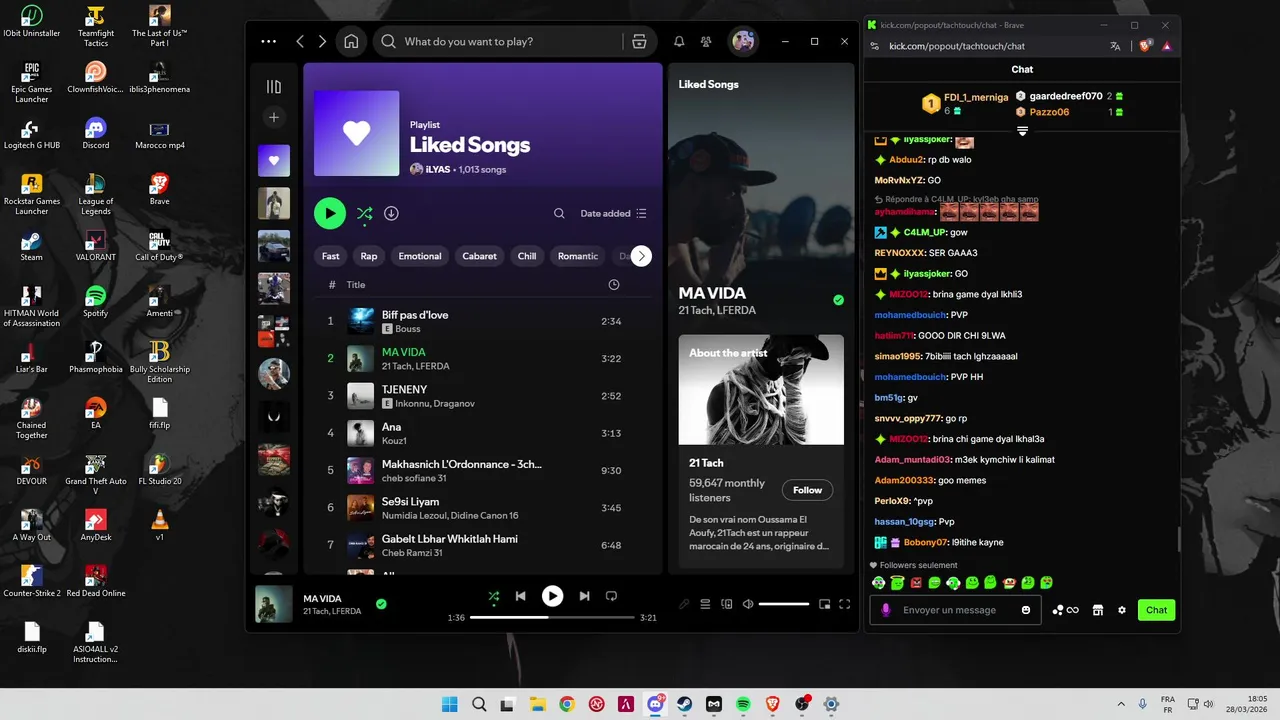Download the Liked Songs playlist
Image resolution: width=1280 pixels, height=720 pixels.
391,213
